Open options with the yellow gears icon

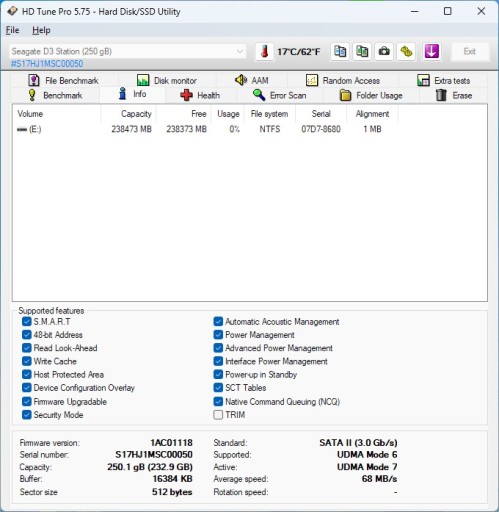[x=406, y=52]
